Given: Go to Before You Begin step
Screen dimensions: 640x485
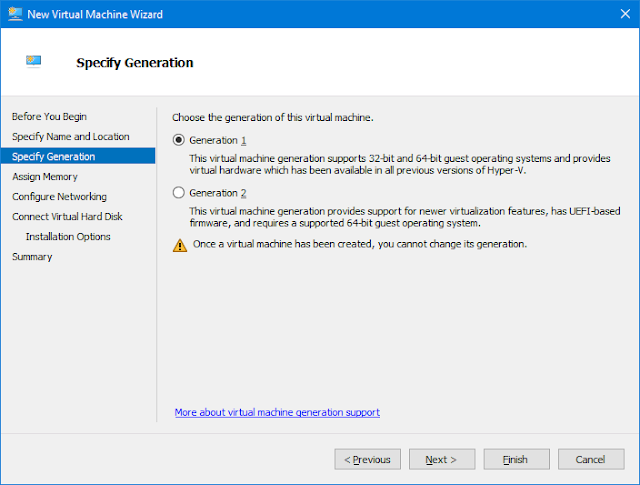Looking at the screenshot, I should point(49,116).
